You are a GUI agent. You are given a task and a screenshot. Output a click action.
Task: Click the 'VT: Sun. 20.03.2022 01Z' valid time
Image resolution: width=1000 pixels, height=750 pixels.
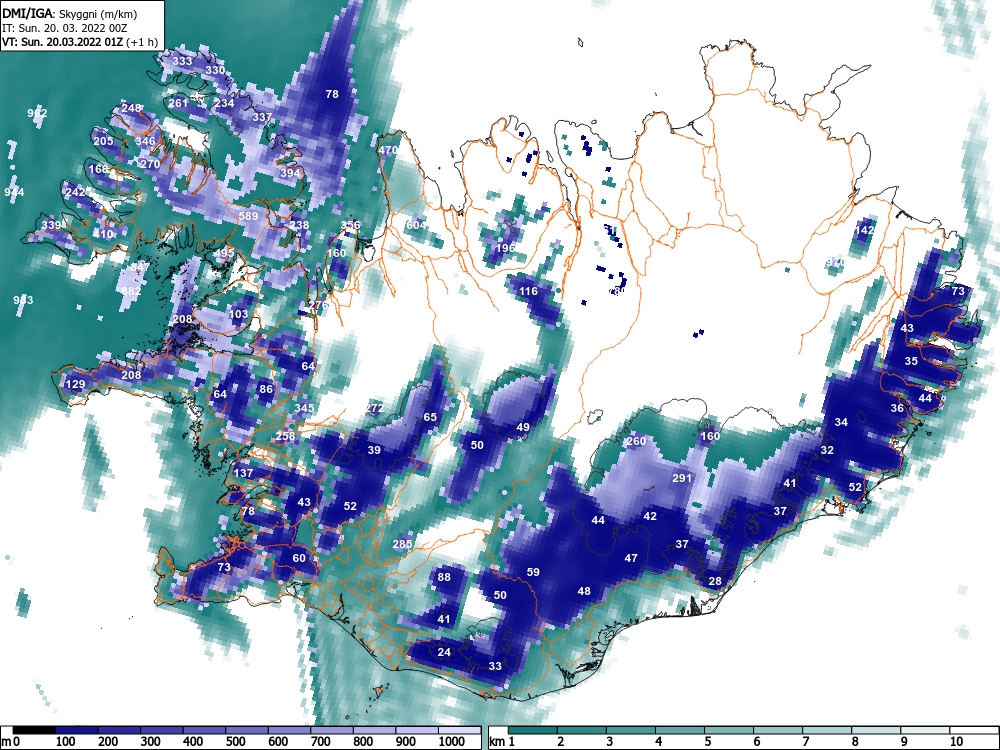[x=63, y=42]
